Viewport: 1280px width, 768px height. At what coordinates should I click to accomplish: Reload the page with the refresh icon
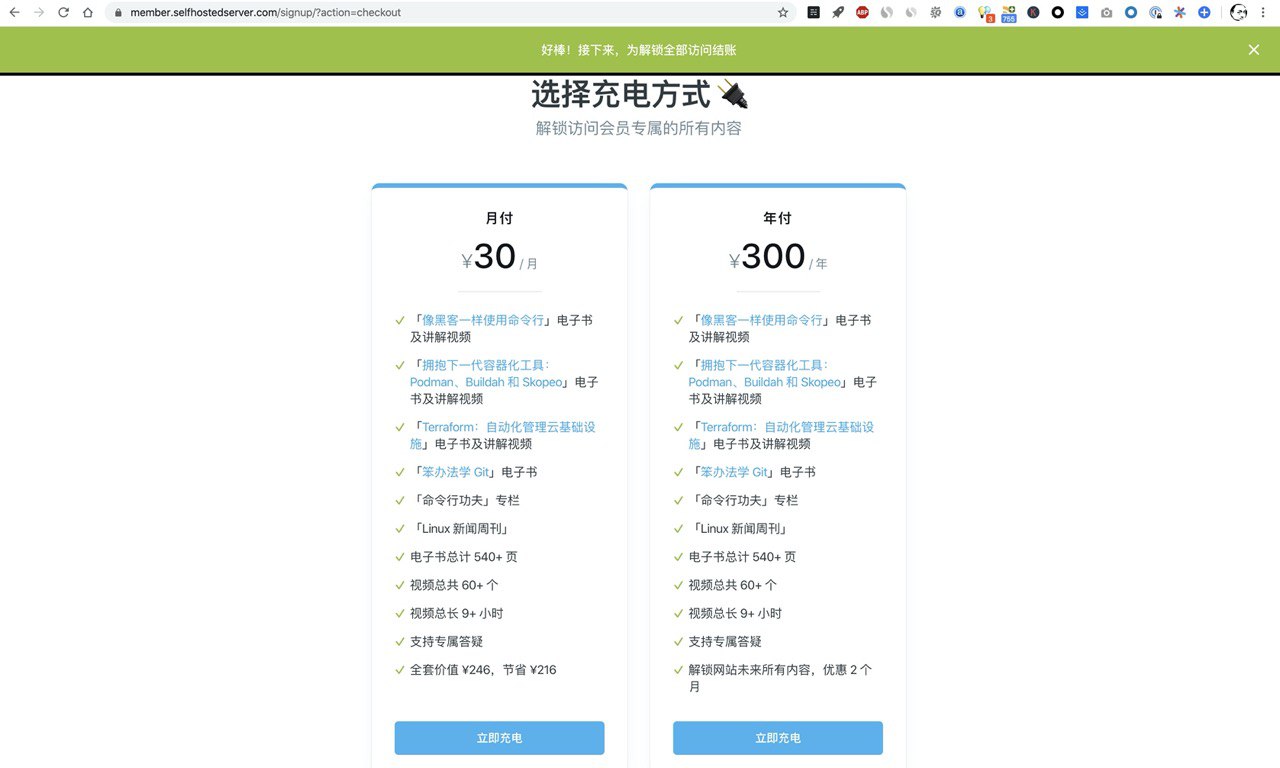(63, 13)
